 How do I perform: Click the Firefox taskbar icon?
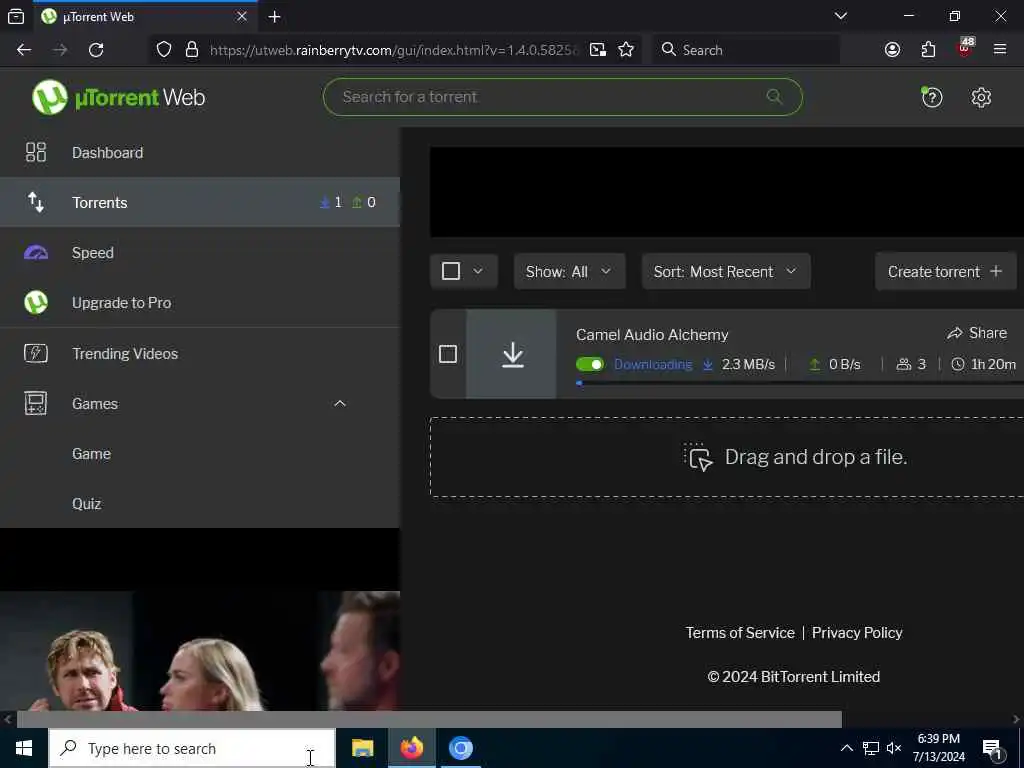(411, 748)
